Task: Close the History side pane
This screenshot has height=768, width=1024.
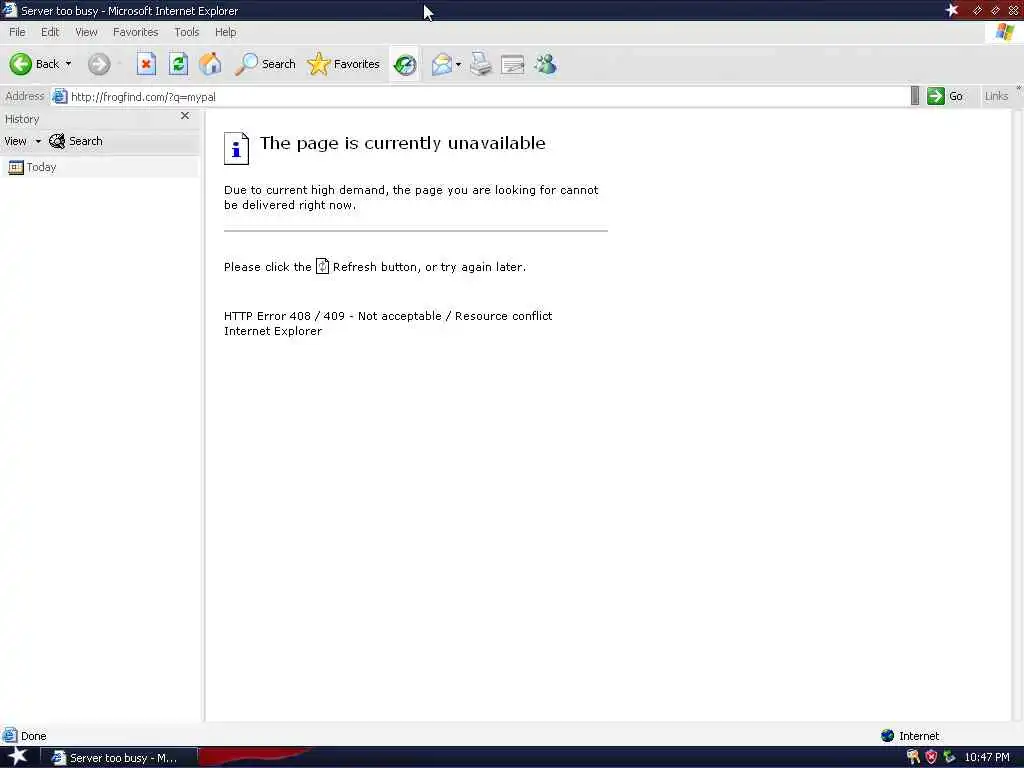Action: point(185,116)
